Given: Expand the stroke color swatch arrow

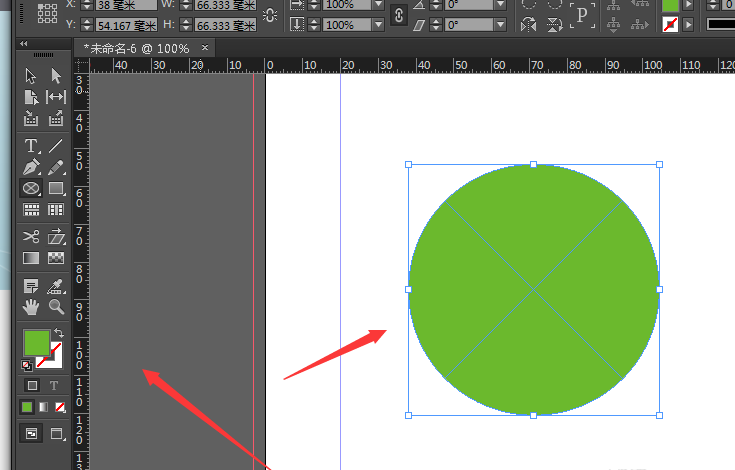Looking at the screenshot, I should pyautogui.click(x=688, y=24).
